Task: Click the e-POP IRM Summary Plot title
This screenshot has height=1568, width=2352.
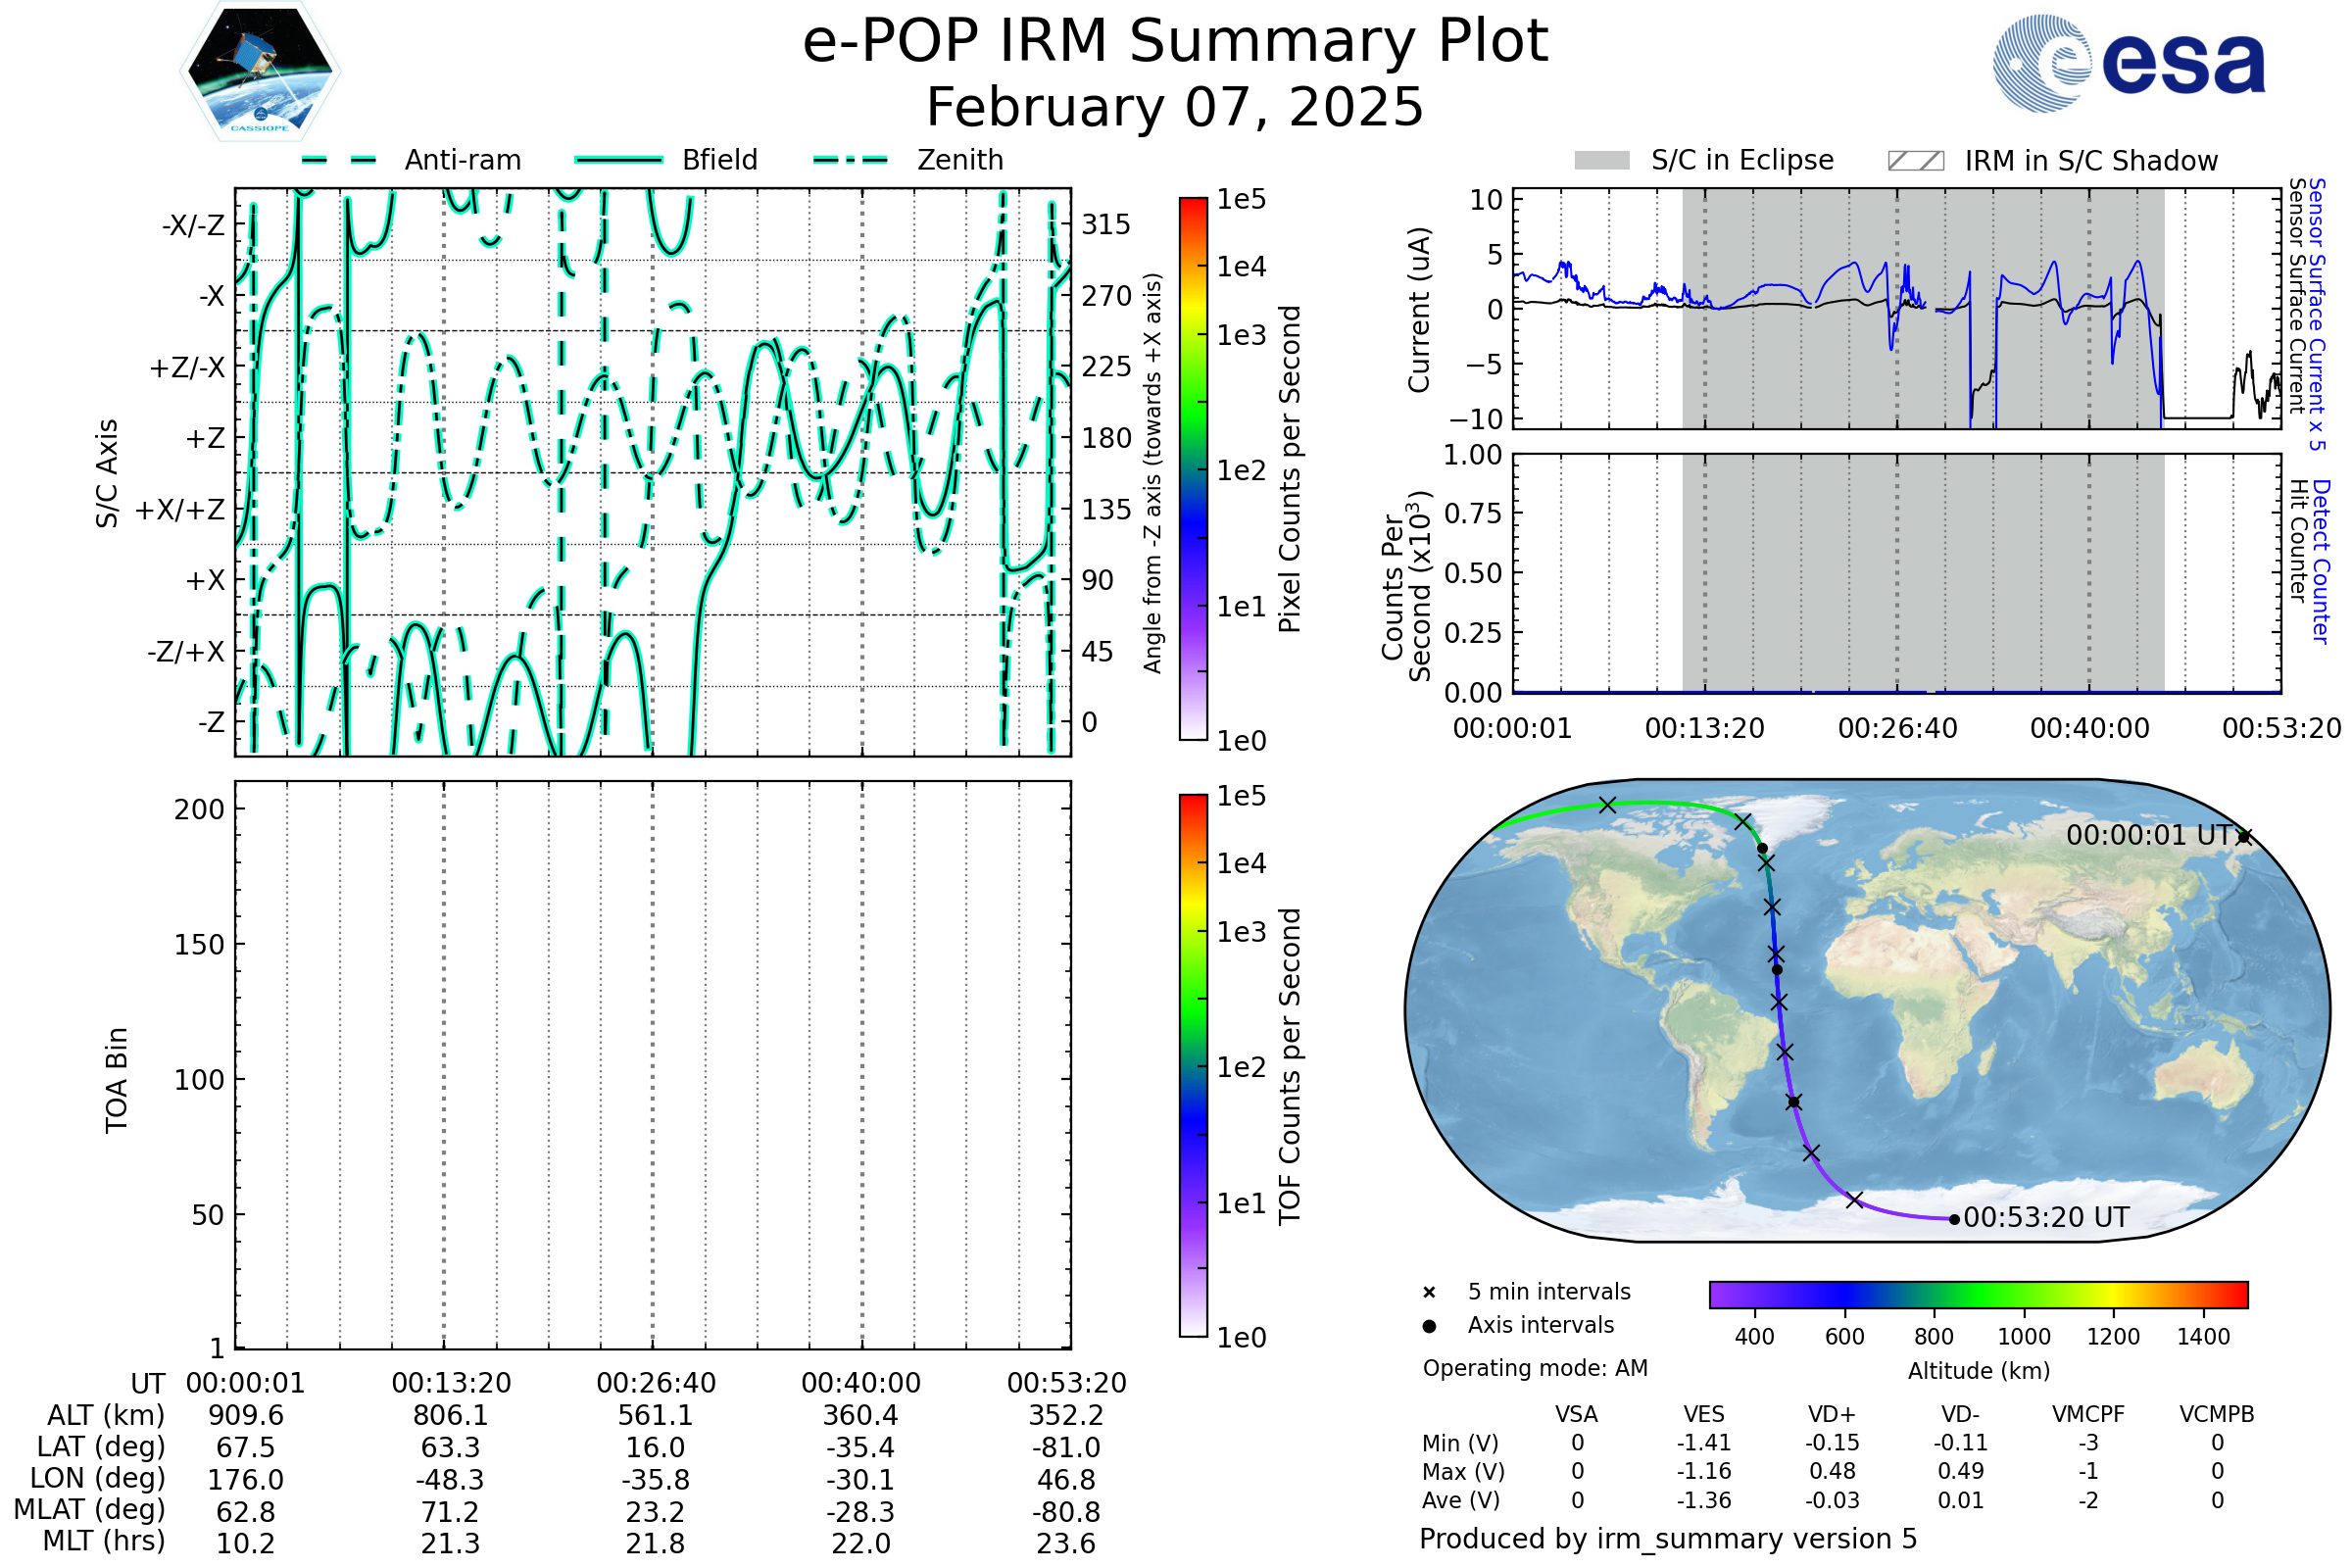Action: click(x=1175, y=42)
